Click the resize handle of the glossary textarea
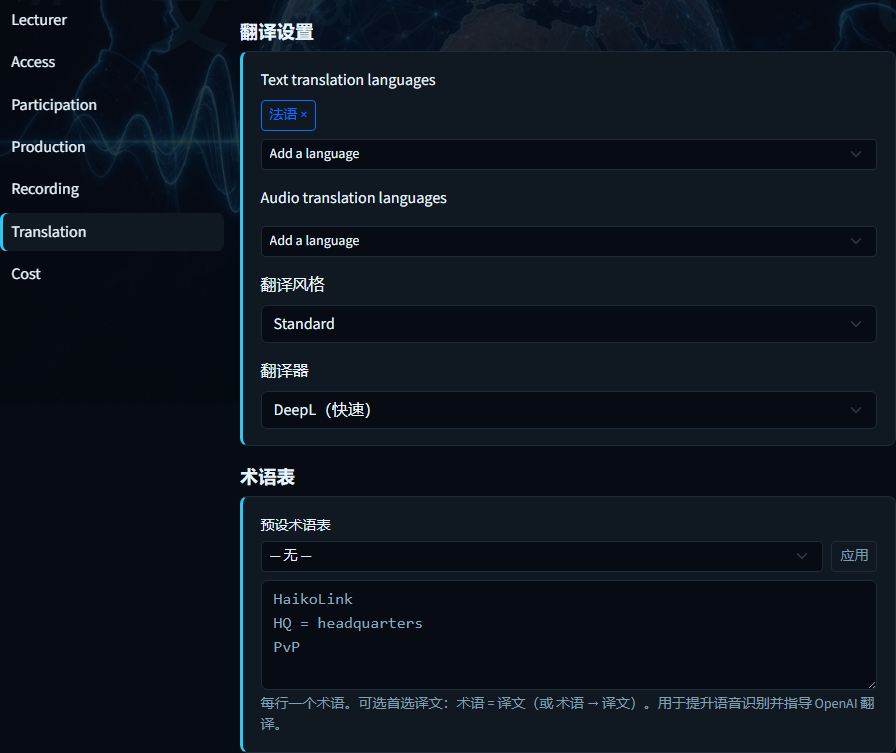Viewport: 896px width, 753px height. coord(871,684)
